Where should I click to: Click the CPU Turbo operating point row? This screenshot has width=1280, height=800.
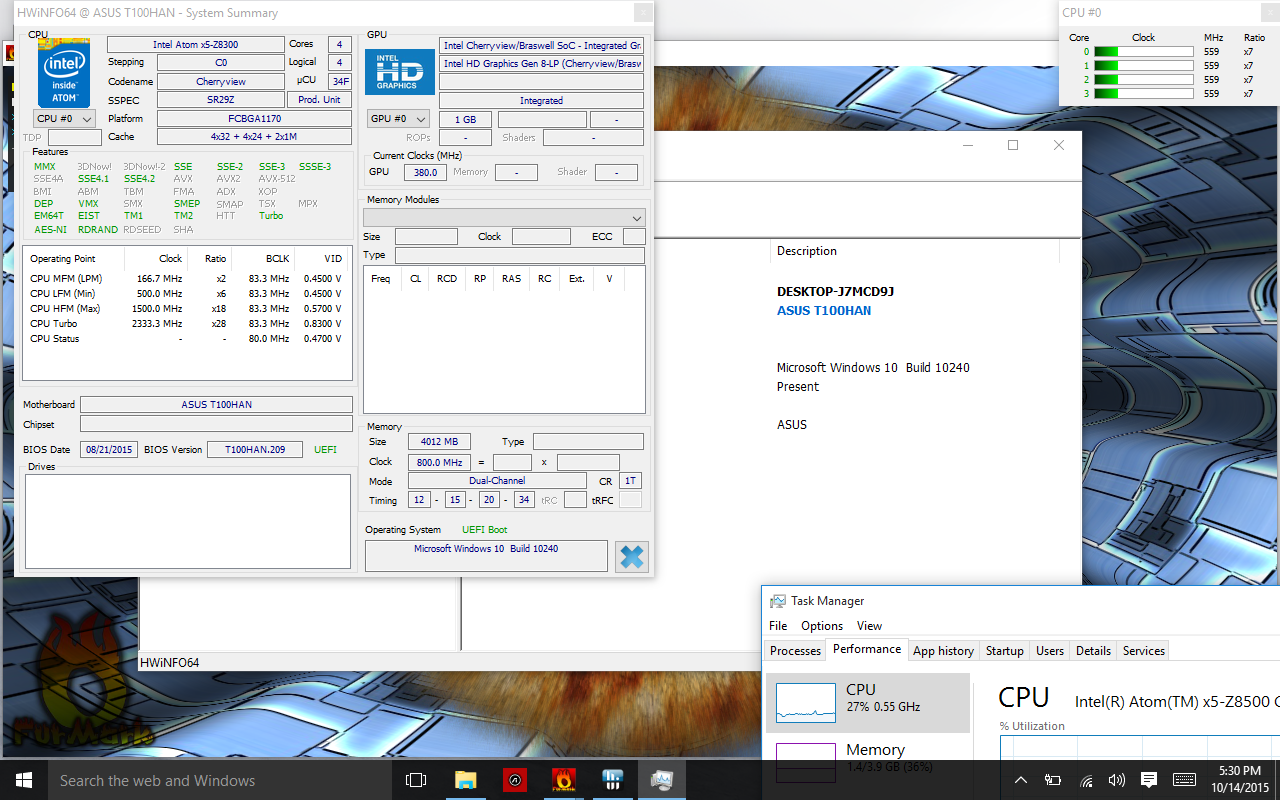pos(187,324)
